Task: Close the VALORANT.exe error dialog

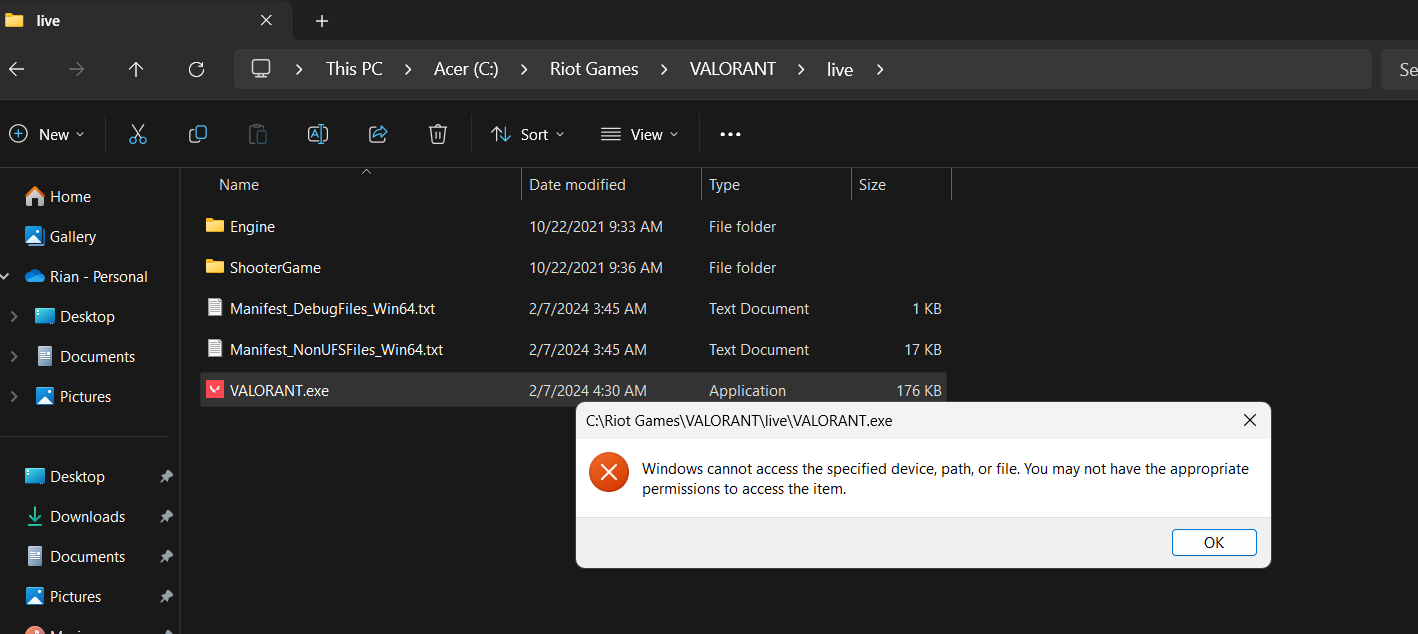Action: pyautogui.click(x=1249, y=420)
